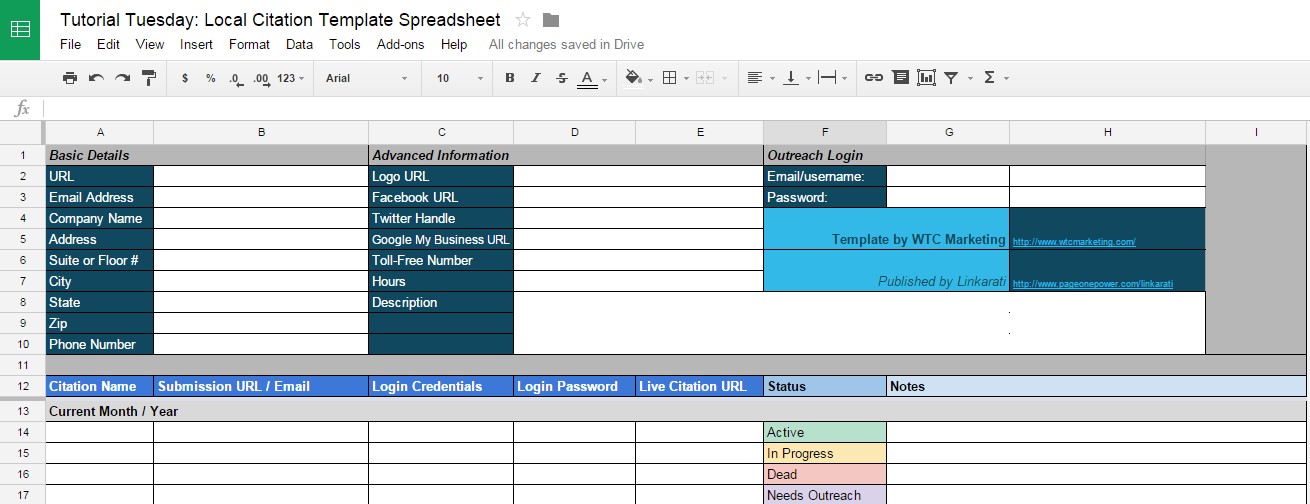Decrease decimal places
Screen dimensions: 1310x504
pos(236,78)
